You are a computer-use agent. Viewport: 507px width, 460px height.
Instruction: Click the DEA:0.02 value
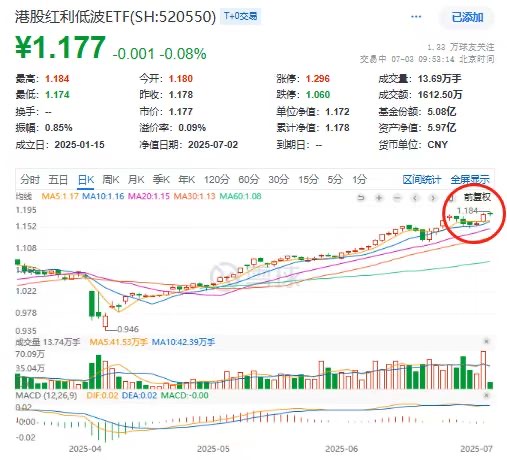click(x=140, y=396)
